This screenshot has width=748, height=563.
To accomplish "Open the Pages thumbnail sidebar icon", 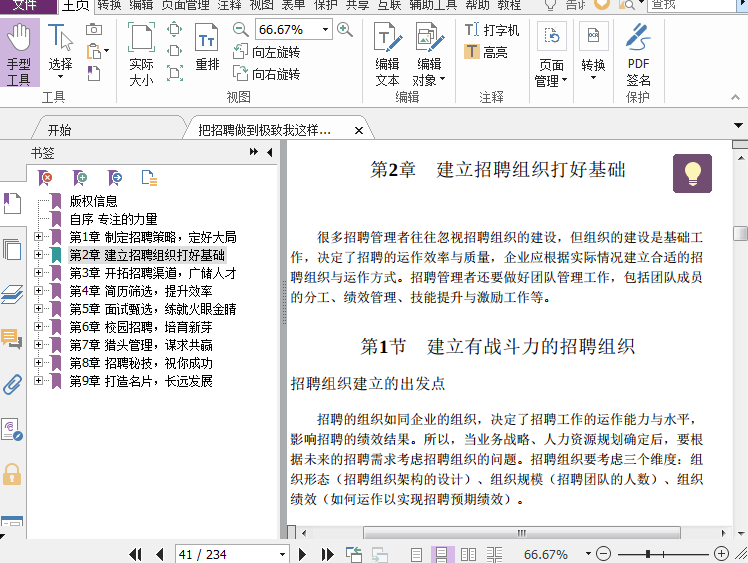I will click(12, 250).
